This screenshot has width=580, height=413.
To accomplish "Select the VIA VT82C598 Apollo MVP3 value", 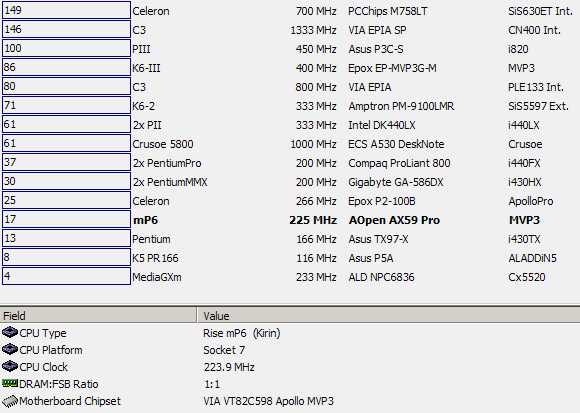I will pos(269,401).
